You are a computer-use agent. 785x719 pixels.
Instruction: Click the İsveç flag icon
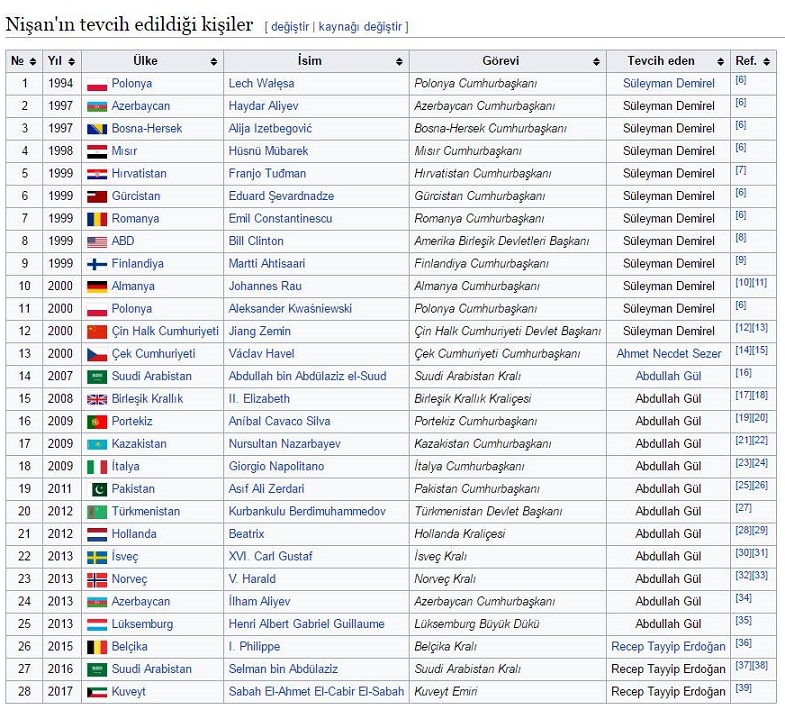(x=97, y=557)
